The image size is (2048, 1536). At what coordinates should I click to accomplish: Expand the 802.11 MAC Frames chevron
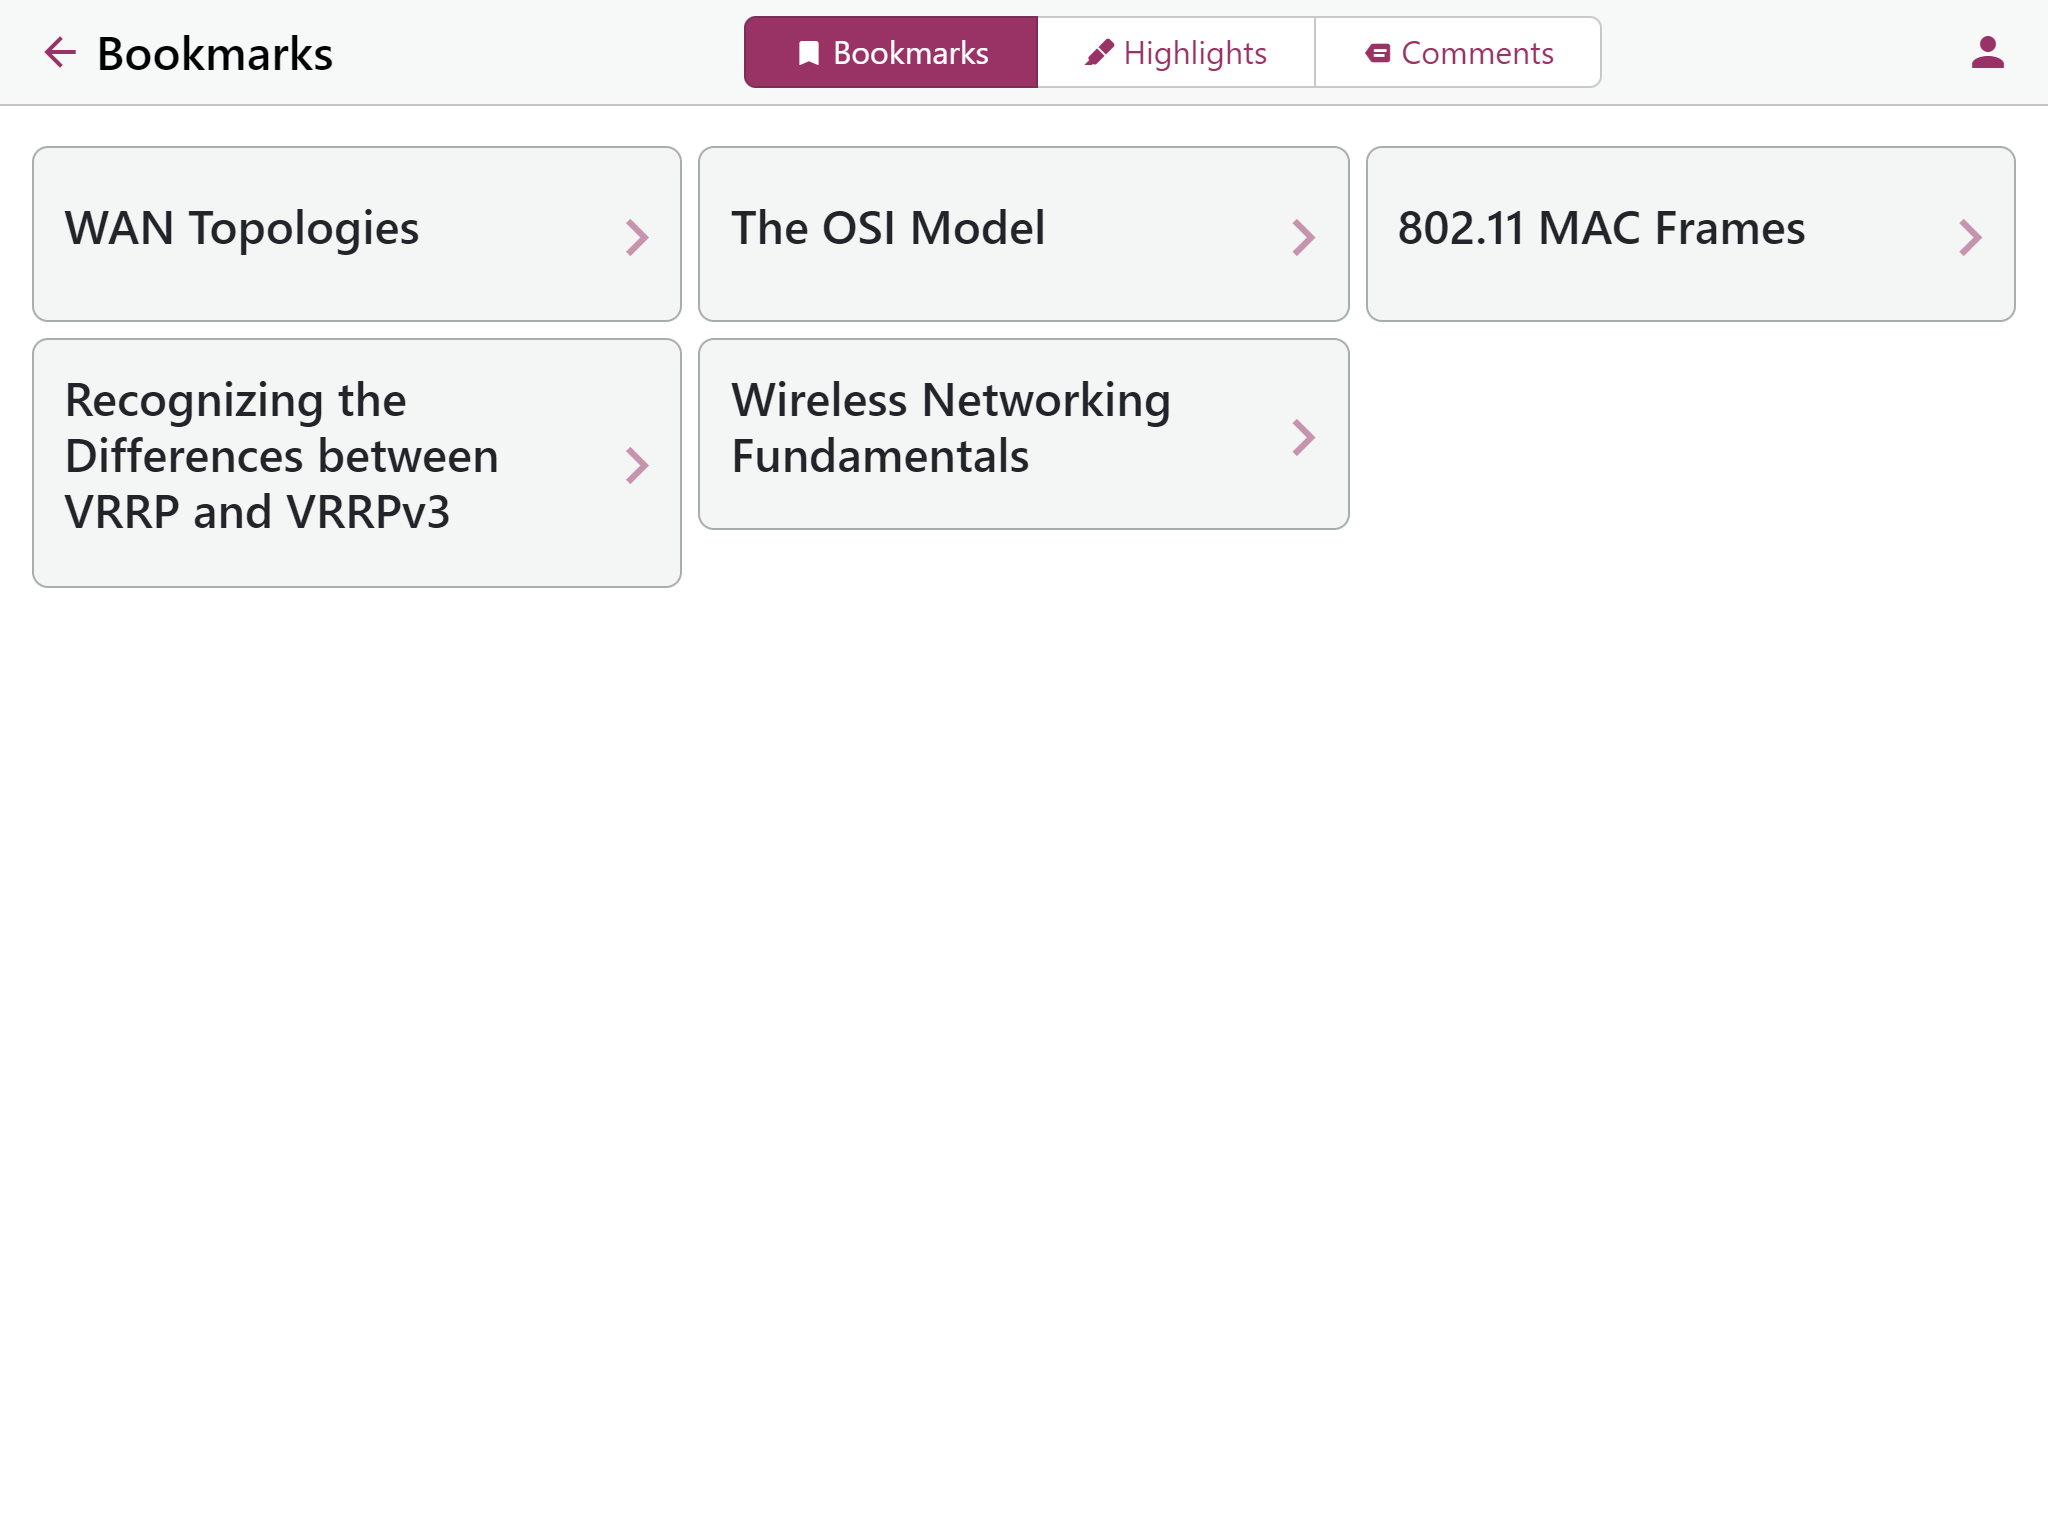coord(1970,238)
